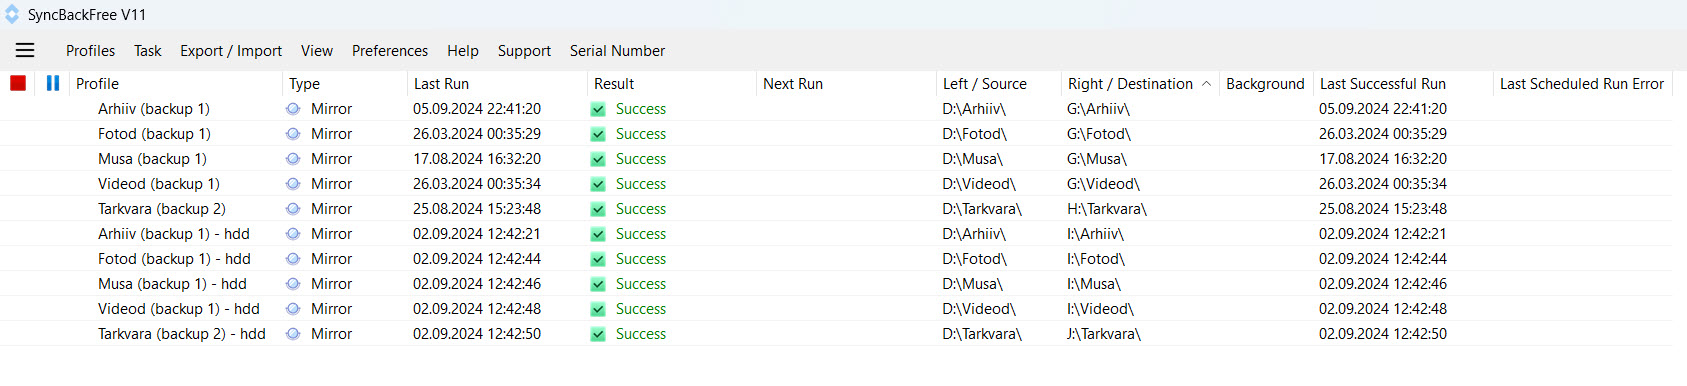The image size is (1687, 386).
Task: Click the SyncBackFree app logo icon
Action: [12, 14]
